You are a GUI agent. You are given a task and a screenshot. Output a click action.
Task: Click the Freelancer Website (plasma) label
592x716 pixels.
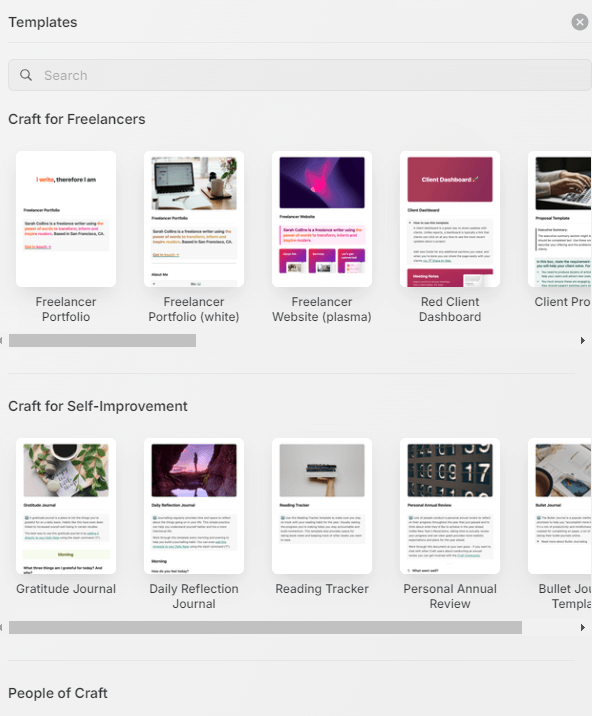tap(322, 309)
